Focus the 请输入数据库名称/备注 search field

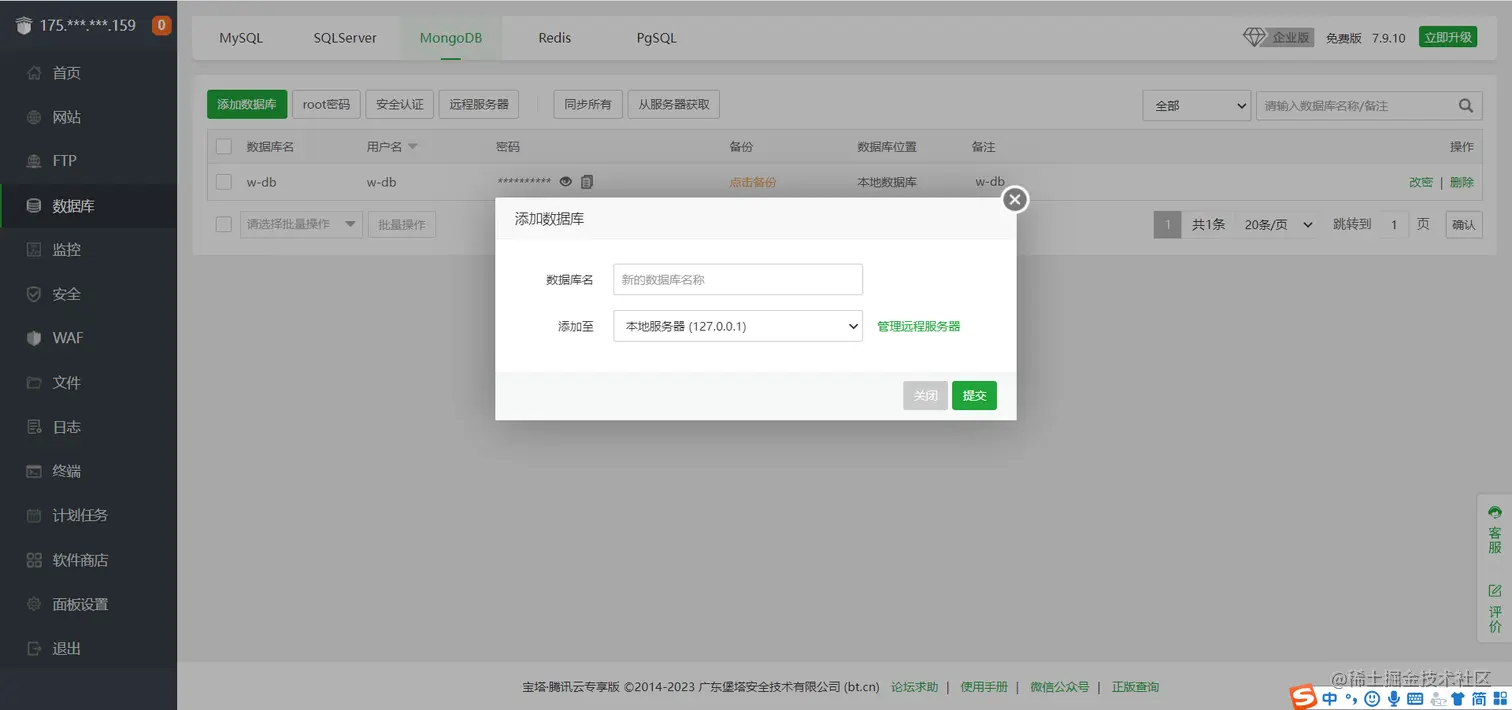pos(1356,105)
